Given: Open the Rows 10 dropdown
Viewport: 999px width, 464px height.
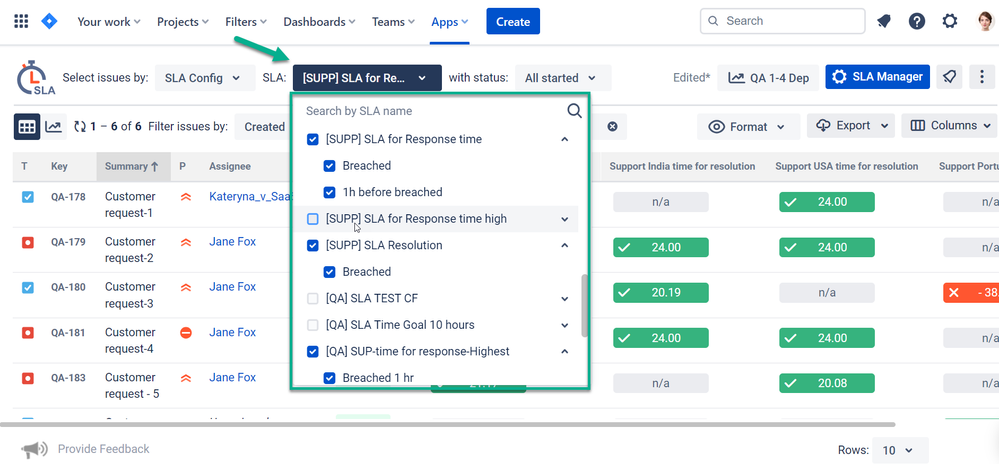Looking at the screenshot, I should [900, 450].
